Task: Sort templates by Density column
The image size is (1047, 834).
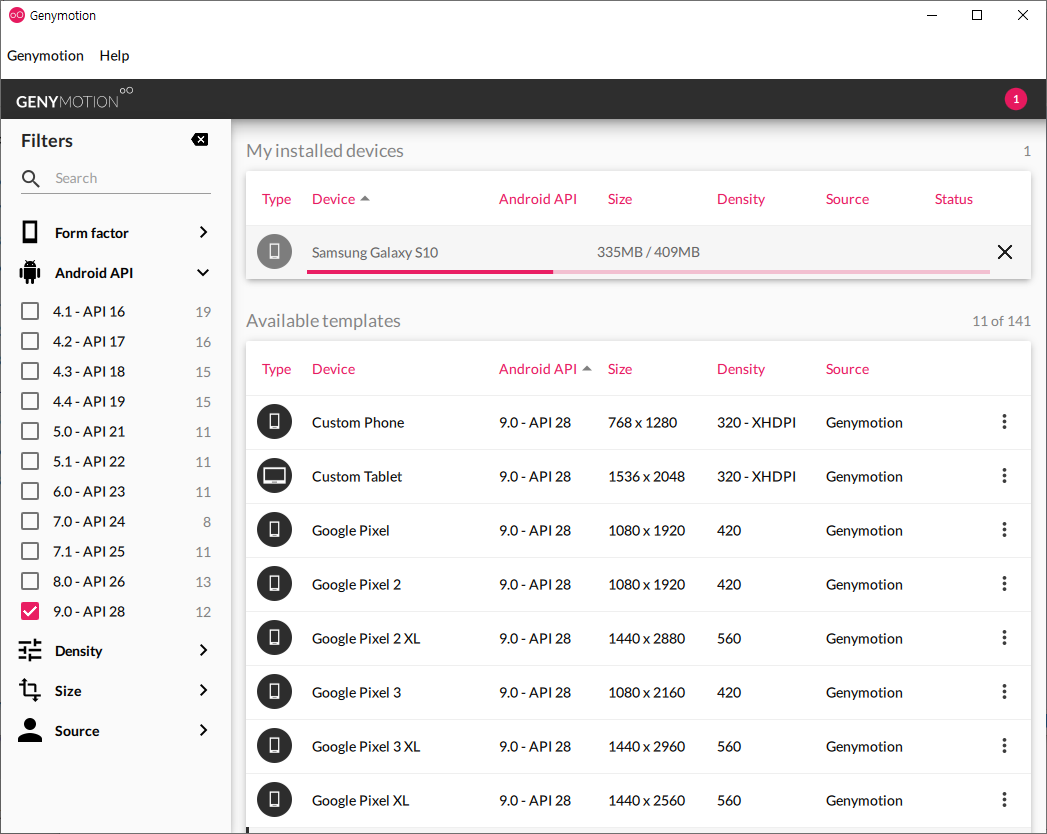Action: point(741,369)
